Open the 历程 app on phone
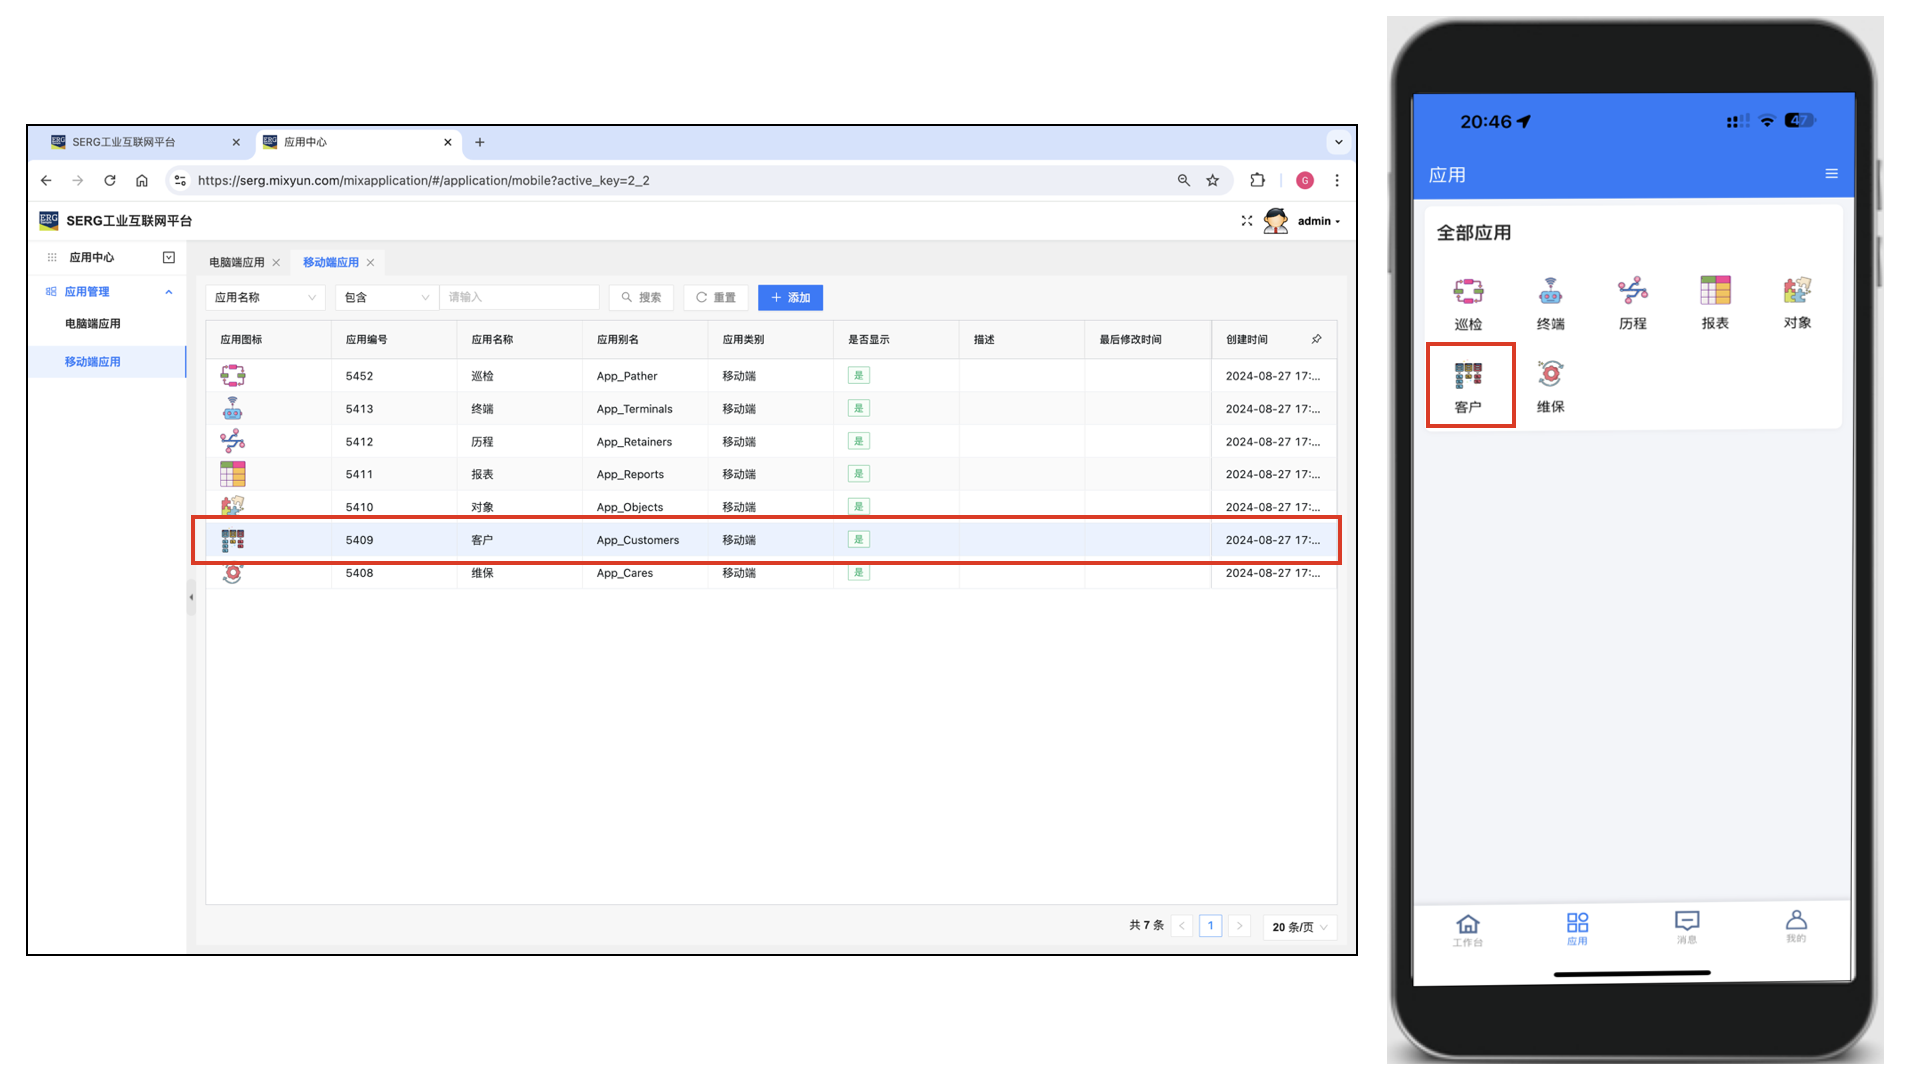 [1632, 292]
